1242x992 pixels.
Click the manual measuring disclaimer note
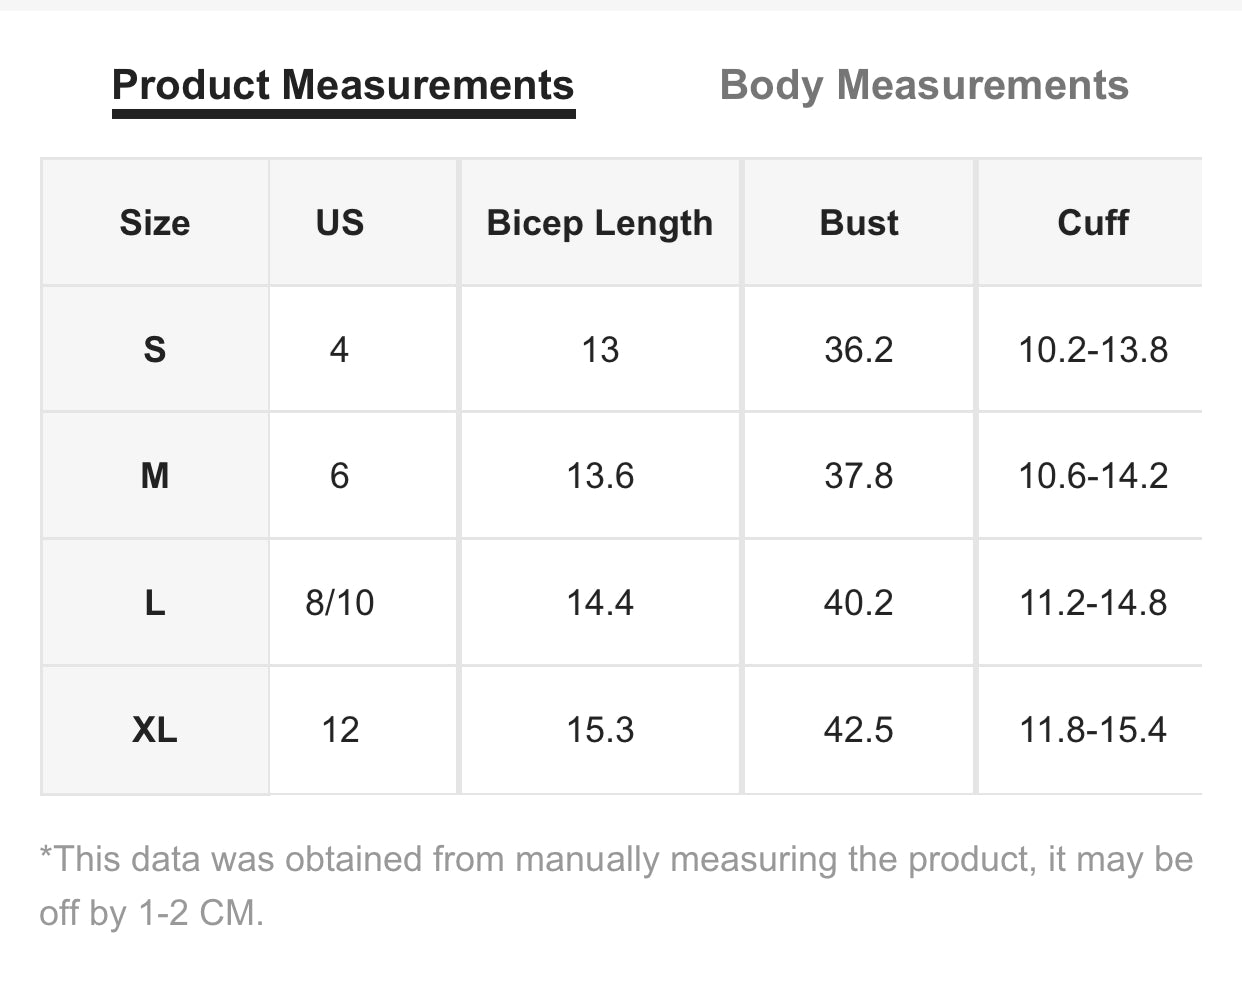[616, 885]
